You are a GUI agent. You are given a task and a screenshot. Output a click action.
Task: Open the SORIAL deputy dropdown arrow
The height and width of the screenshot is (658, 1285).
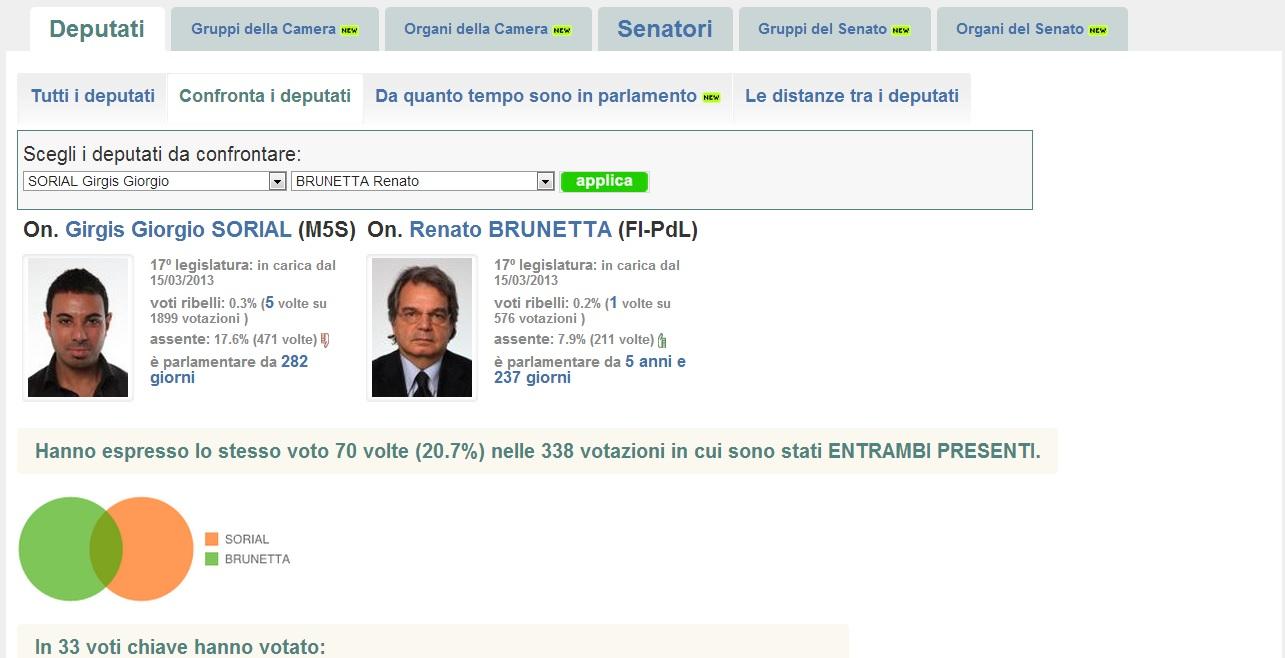[278, 181]
